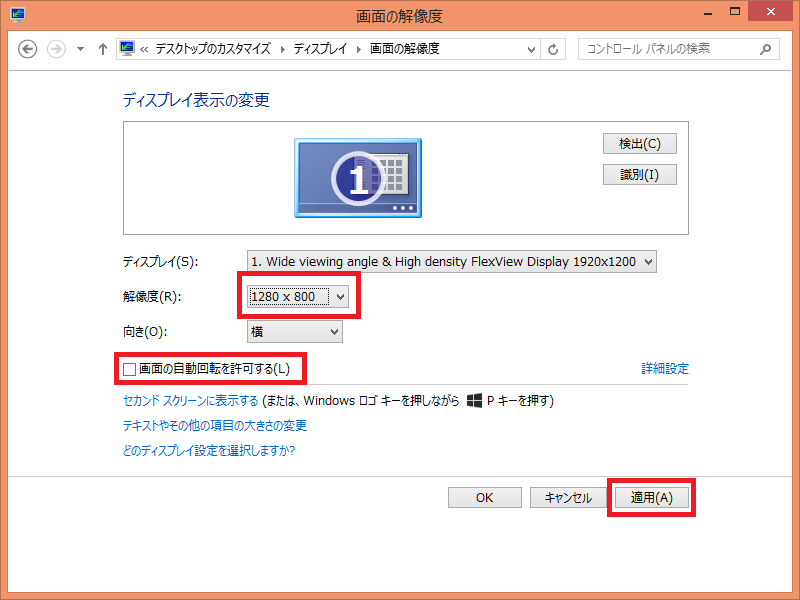Click the control panel icon at the breadcrumb start
The image size is (800, 600).
pos(127,48)
